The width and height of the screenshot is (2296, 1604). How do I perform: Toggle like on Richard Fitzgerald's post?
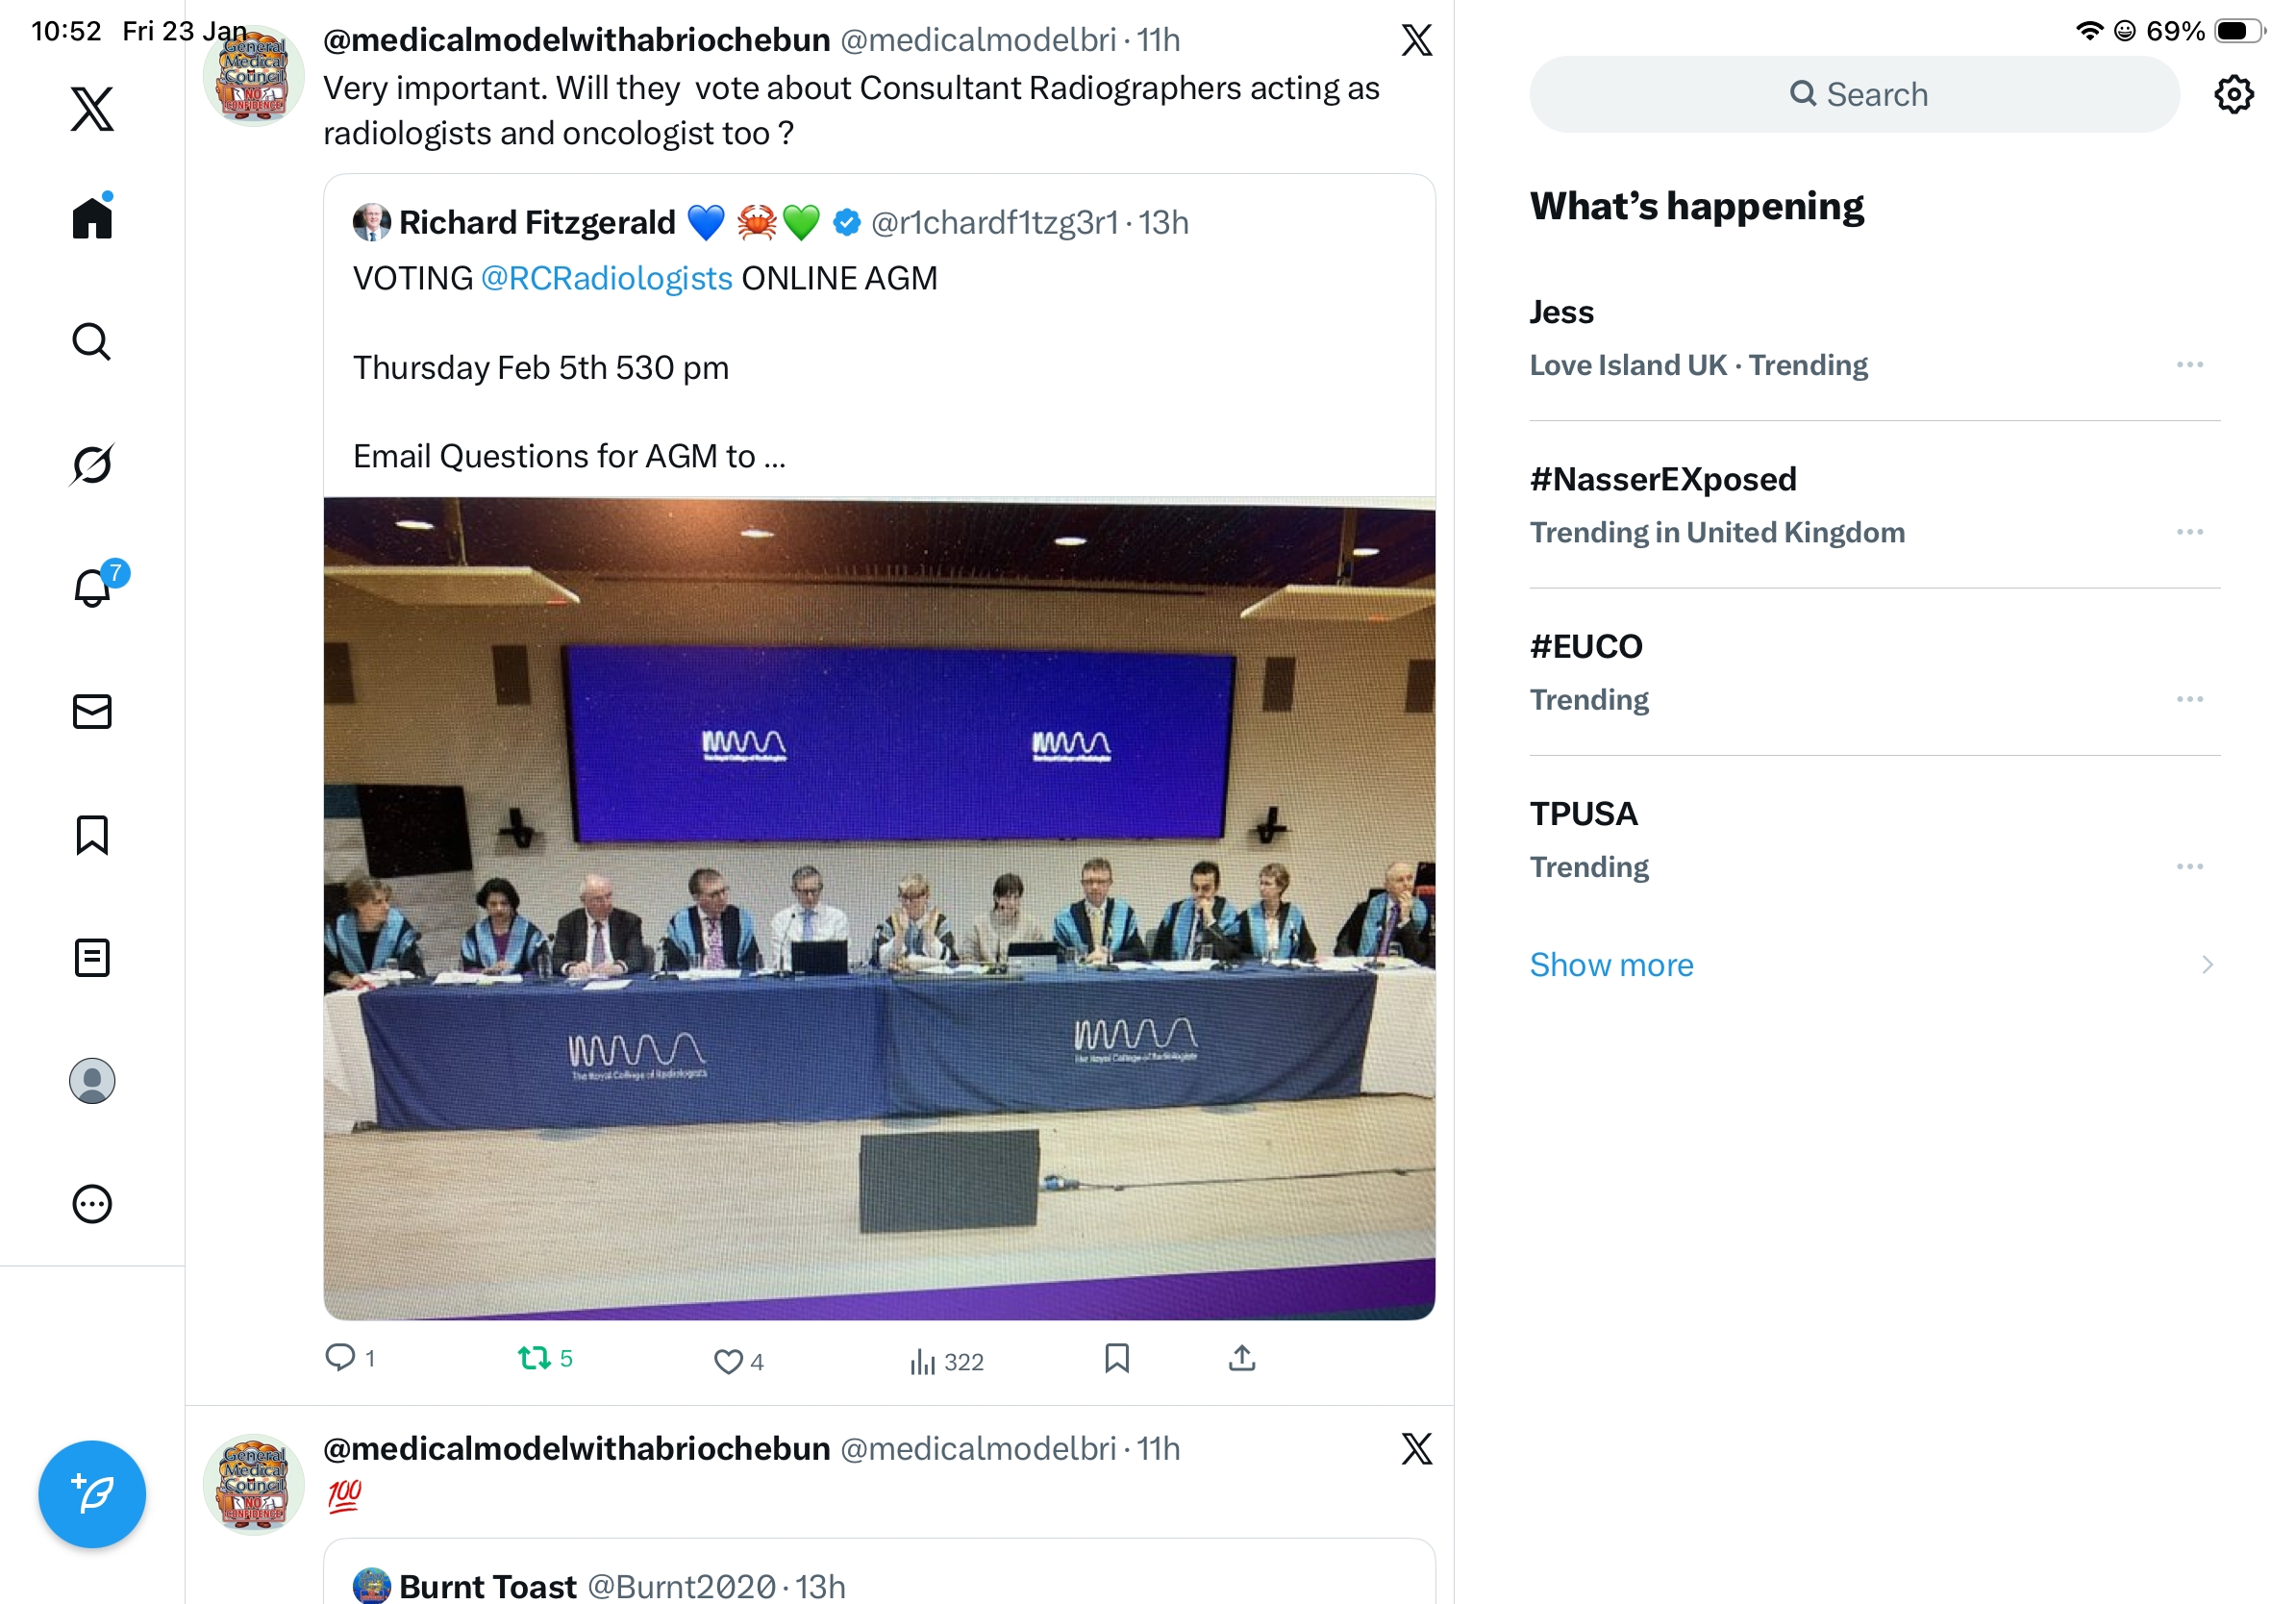coord(728,1361)
